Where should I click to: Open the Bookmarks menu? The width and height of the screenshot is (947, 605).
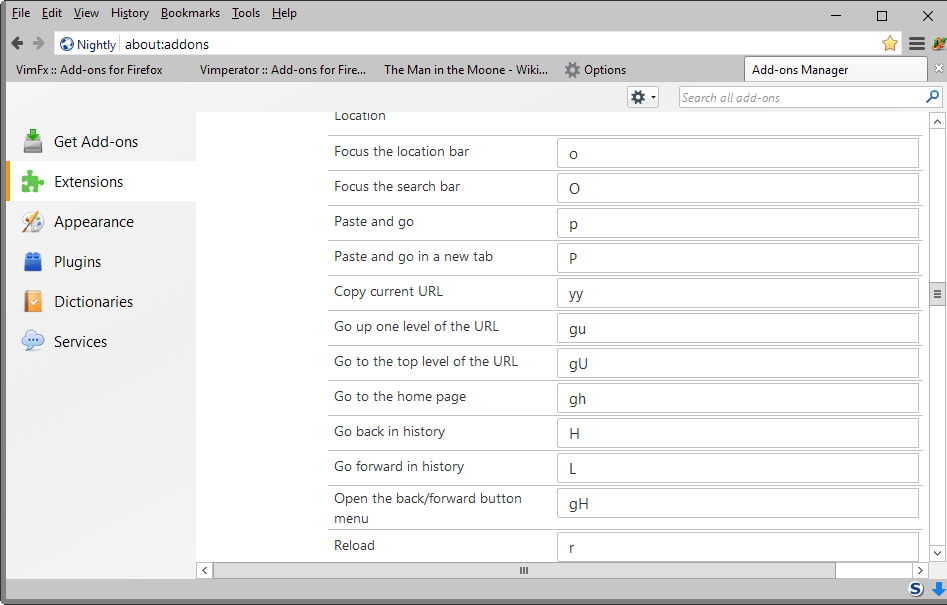coord(190,13)
